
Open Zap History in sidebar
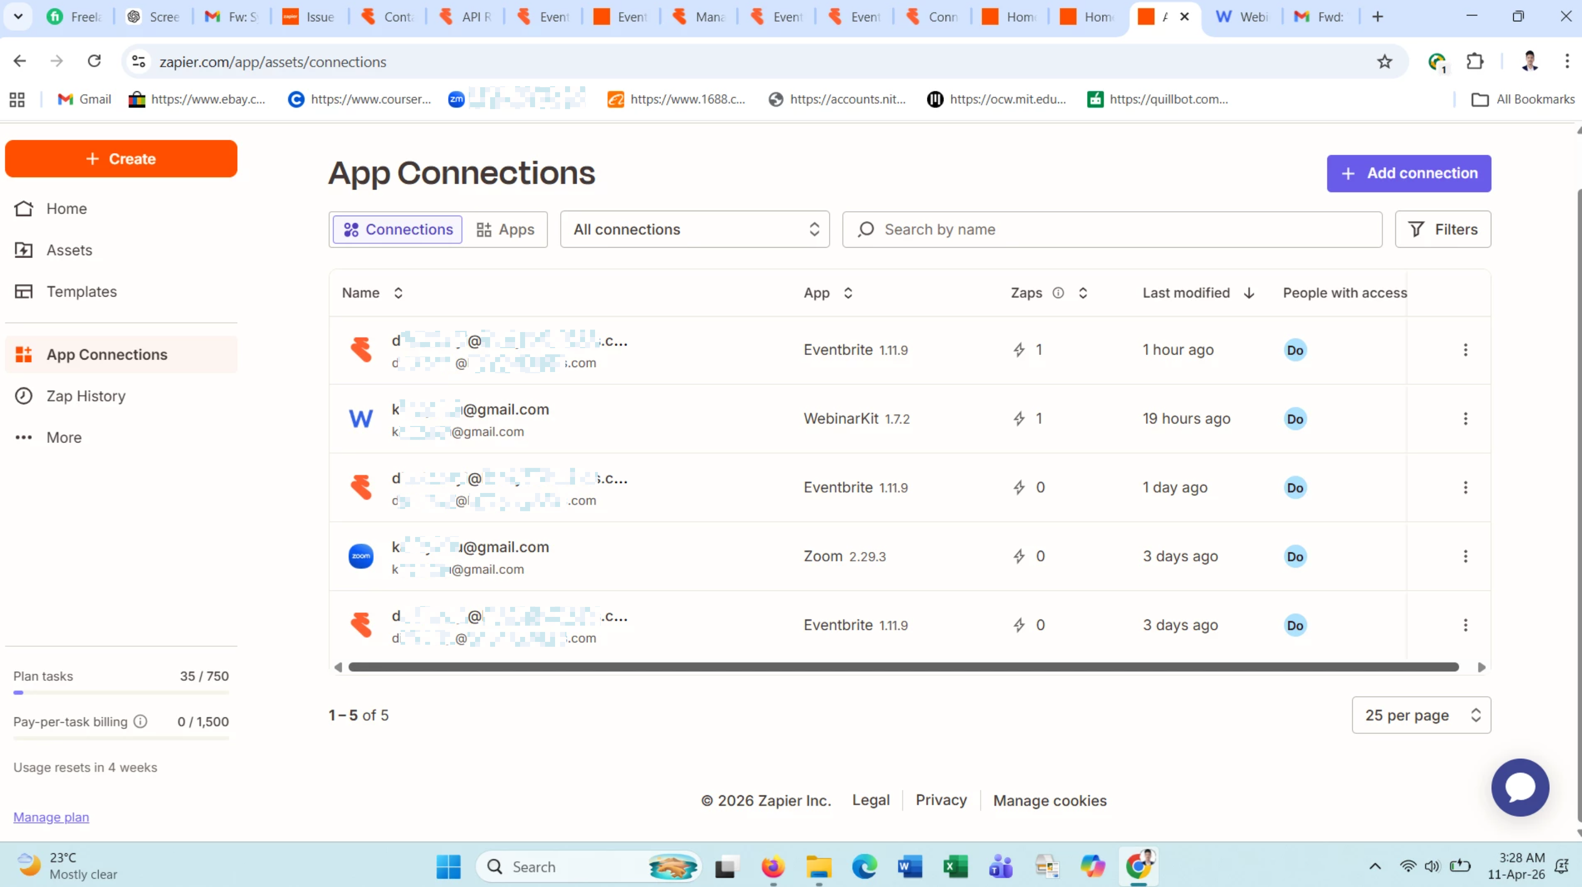(x=86, y=396)
